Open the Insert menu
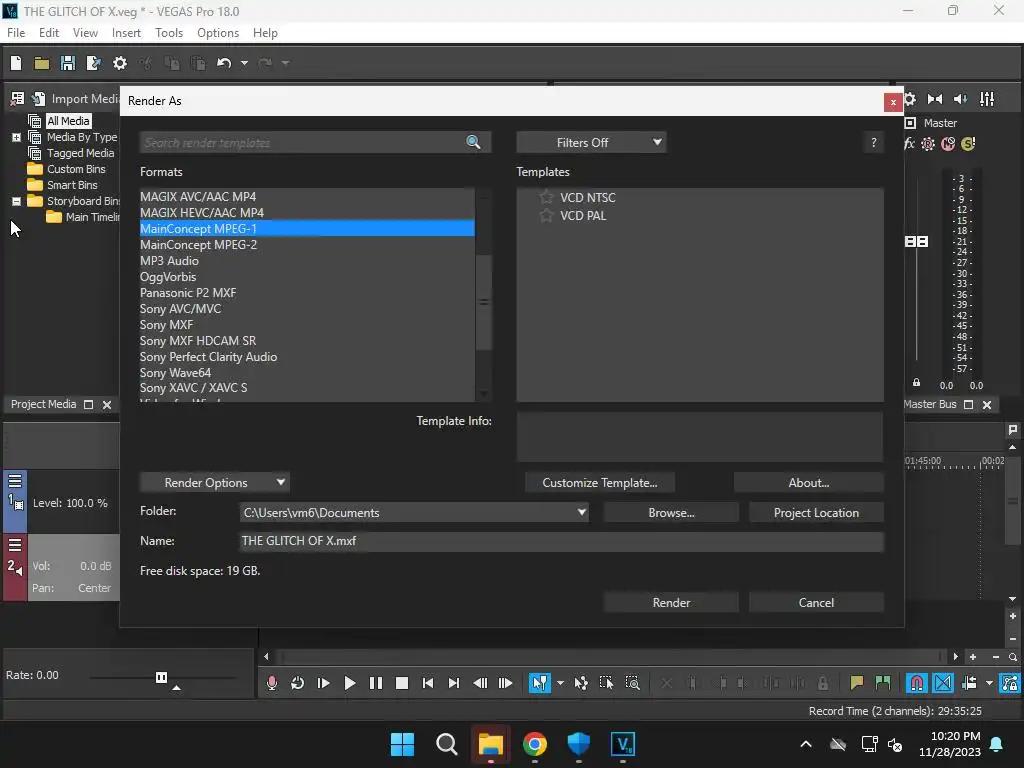 (x=126, y=33)
